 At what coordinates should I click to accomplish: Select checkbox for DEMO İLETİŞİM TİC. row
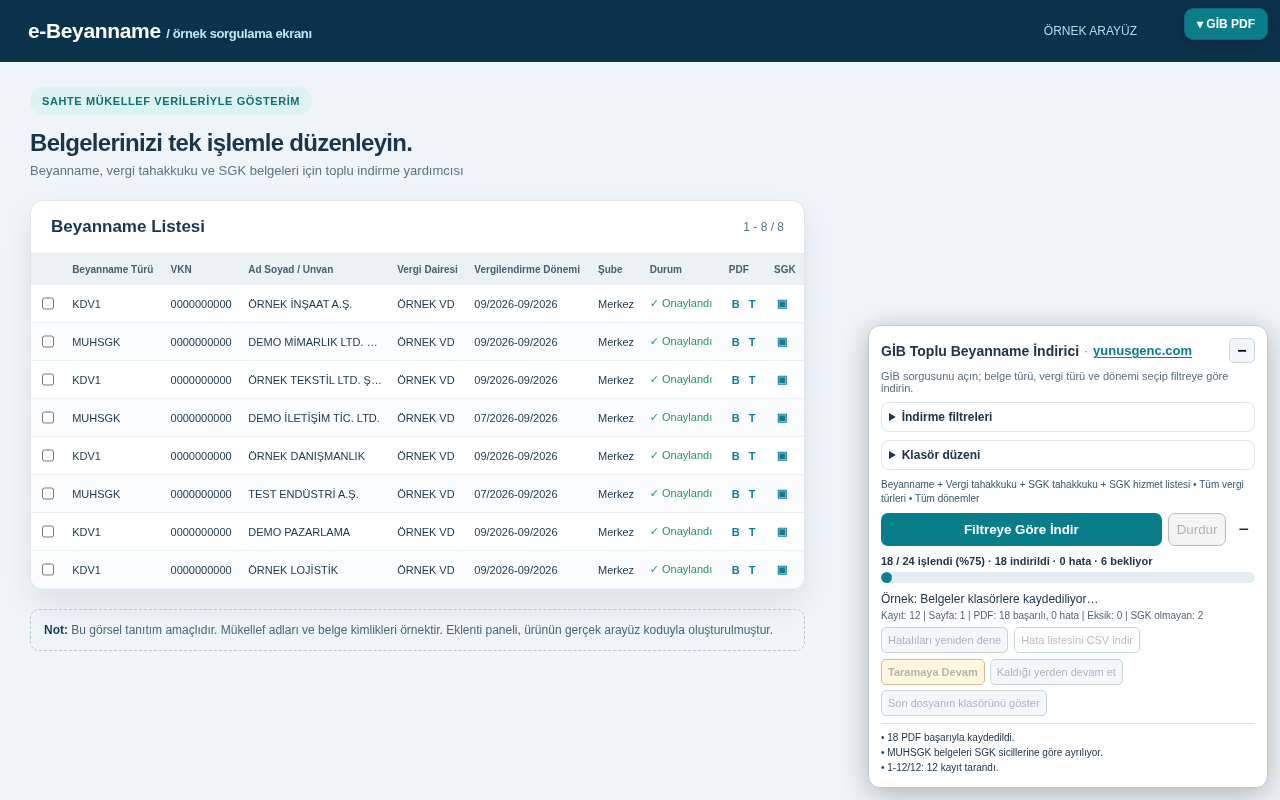tap(48, 418)
